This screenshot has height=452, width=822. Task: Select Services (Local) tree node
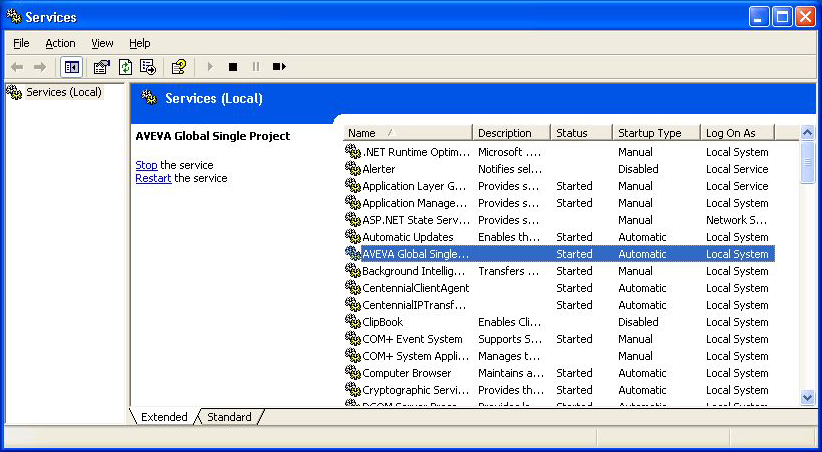63,92
